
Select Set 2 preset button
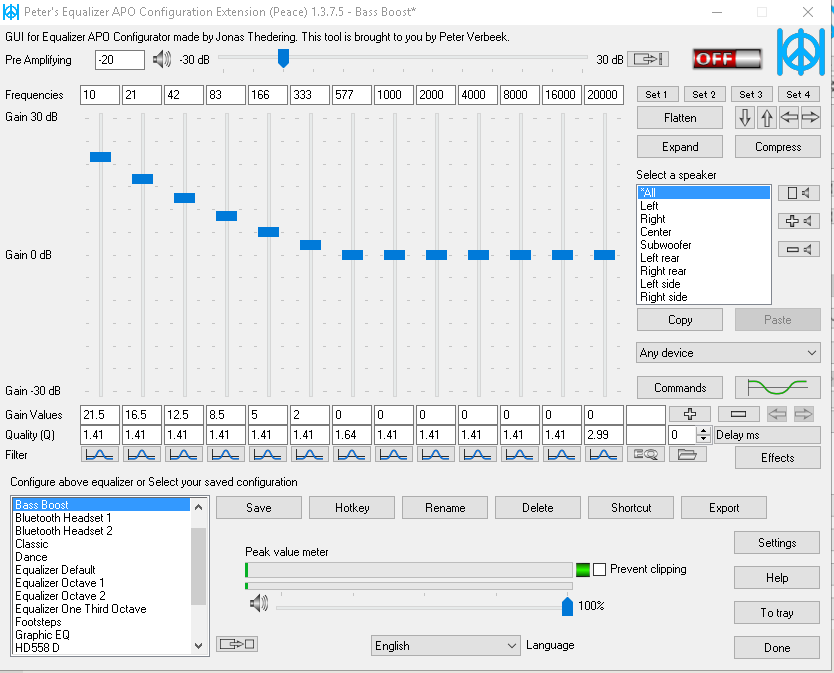pyautogui.click(x=704, y=94)
